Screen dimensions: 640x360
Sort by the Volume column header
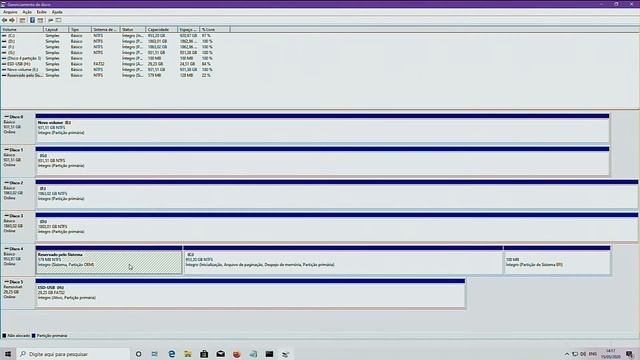pos(22,29)
